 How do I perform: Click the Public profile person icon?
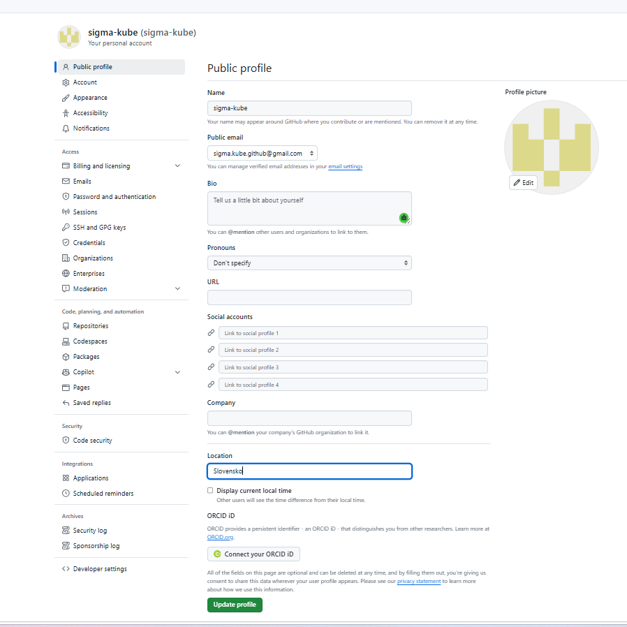pyautogui.click(x=66, y=67)
